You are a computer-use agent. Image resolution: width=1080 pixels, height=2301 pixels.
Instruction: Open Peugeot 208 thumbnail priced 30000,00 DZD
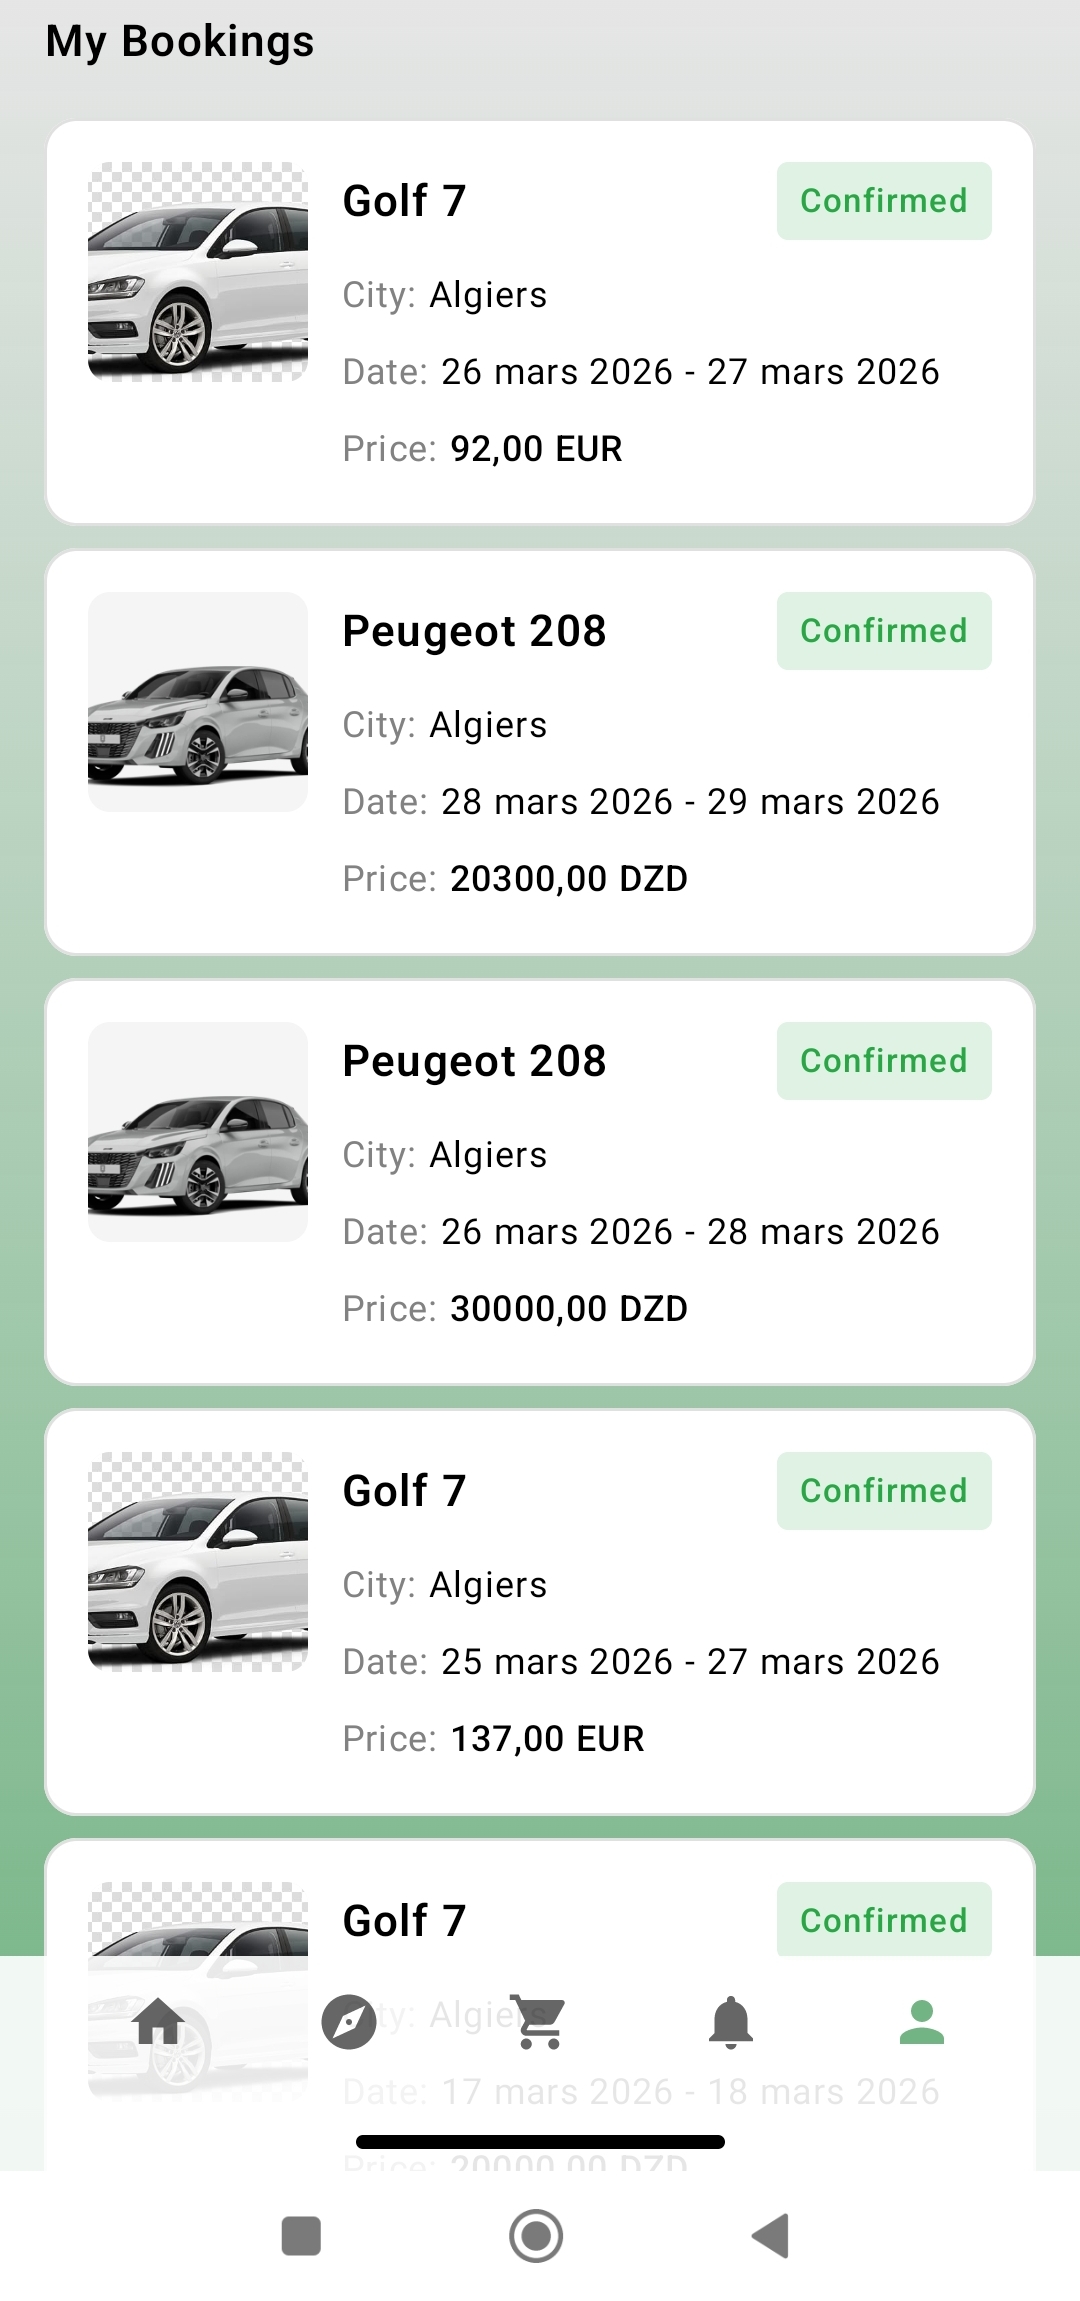point(198,1132)
